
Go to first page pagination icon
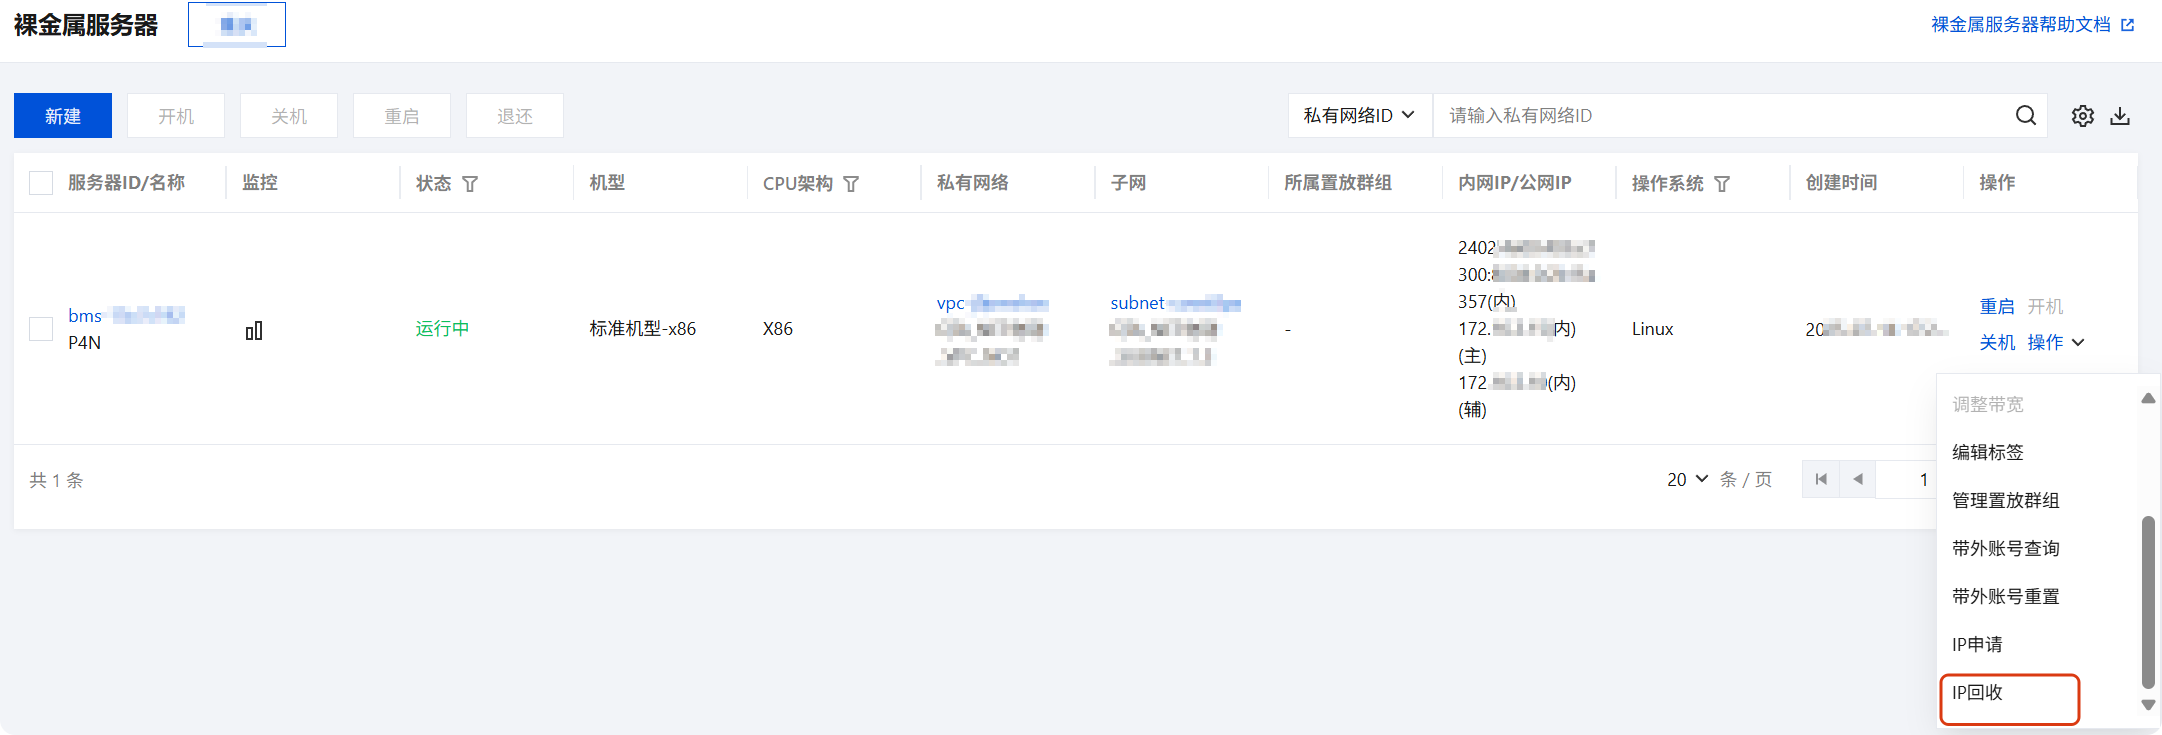point(1821,480)
